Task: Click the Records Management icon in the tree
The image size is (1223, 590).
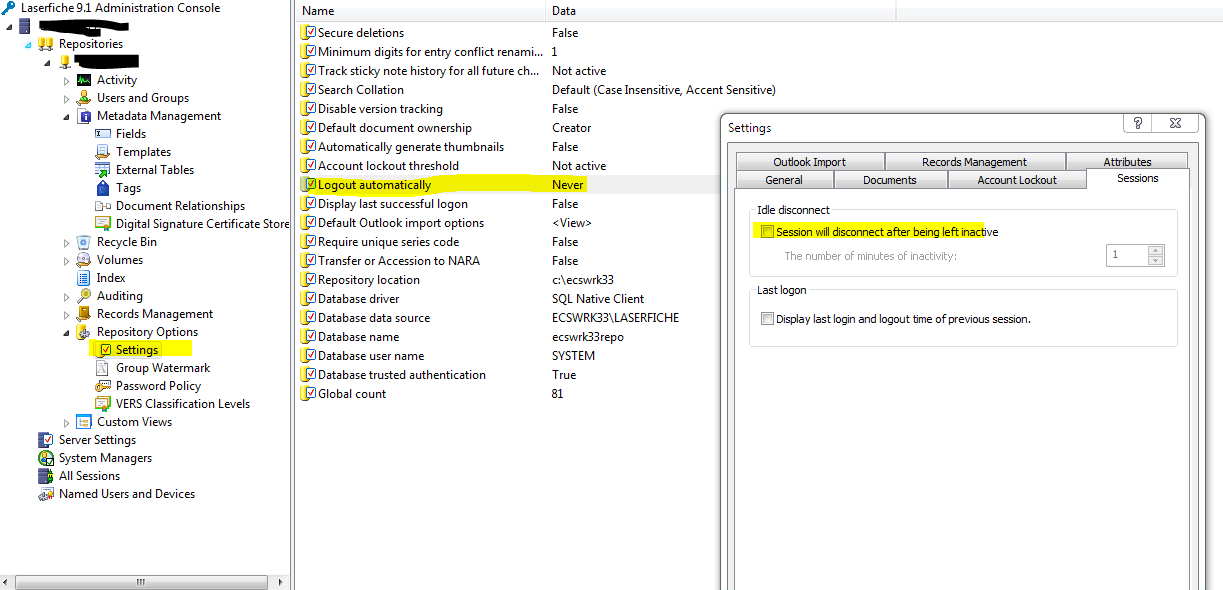Action: point(84,314)
